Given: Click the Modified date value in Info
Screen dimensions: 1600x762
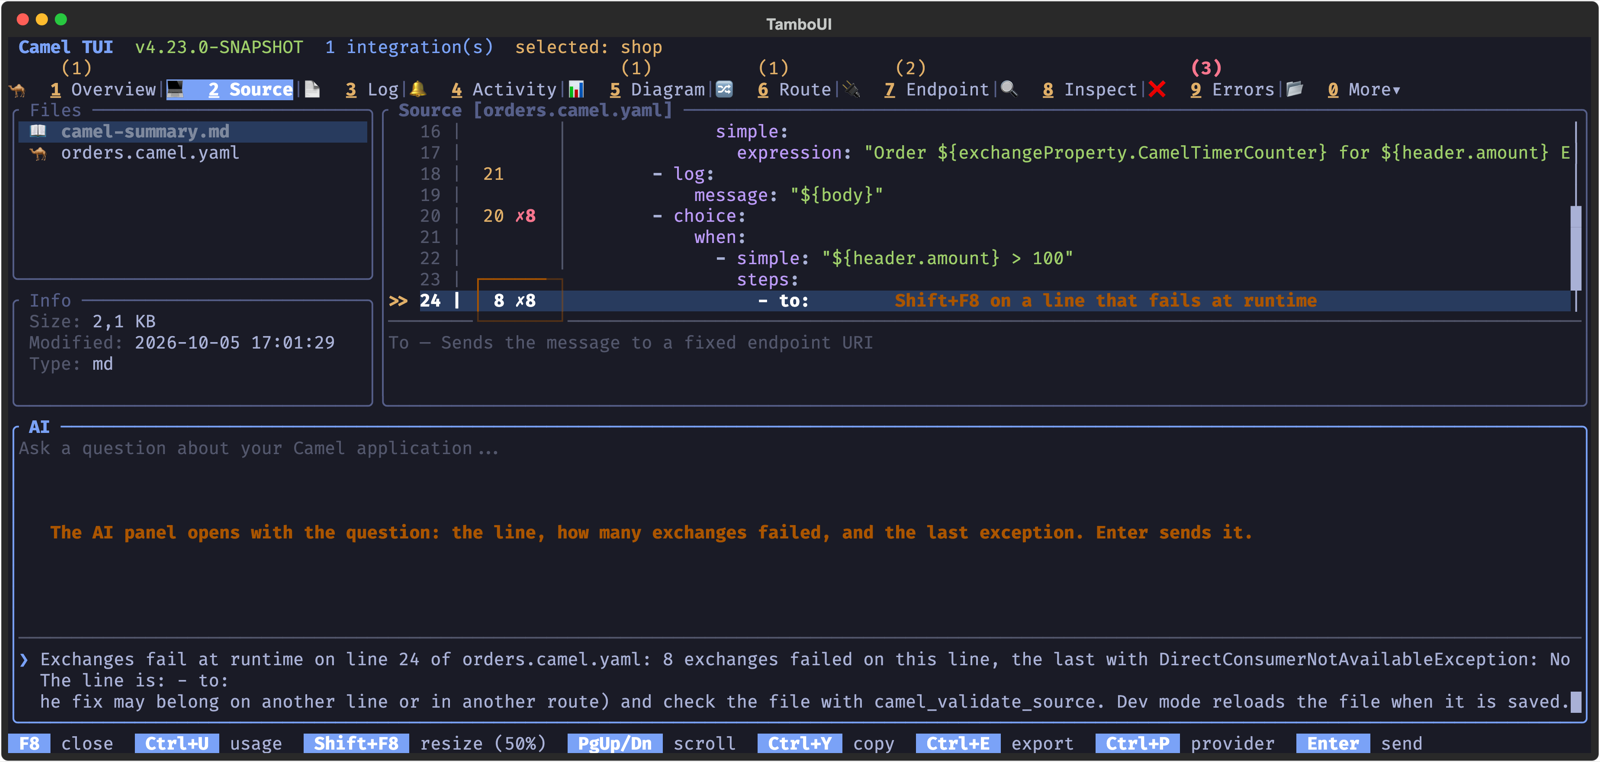Looking at the screenshot, I should point(235,343).
